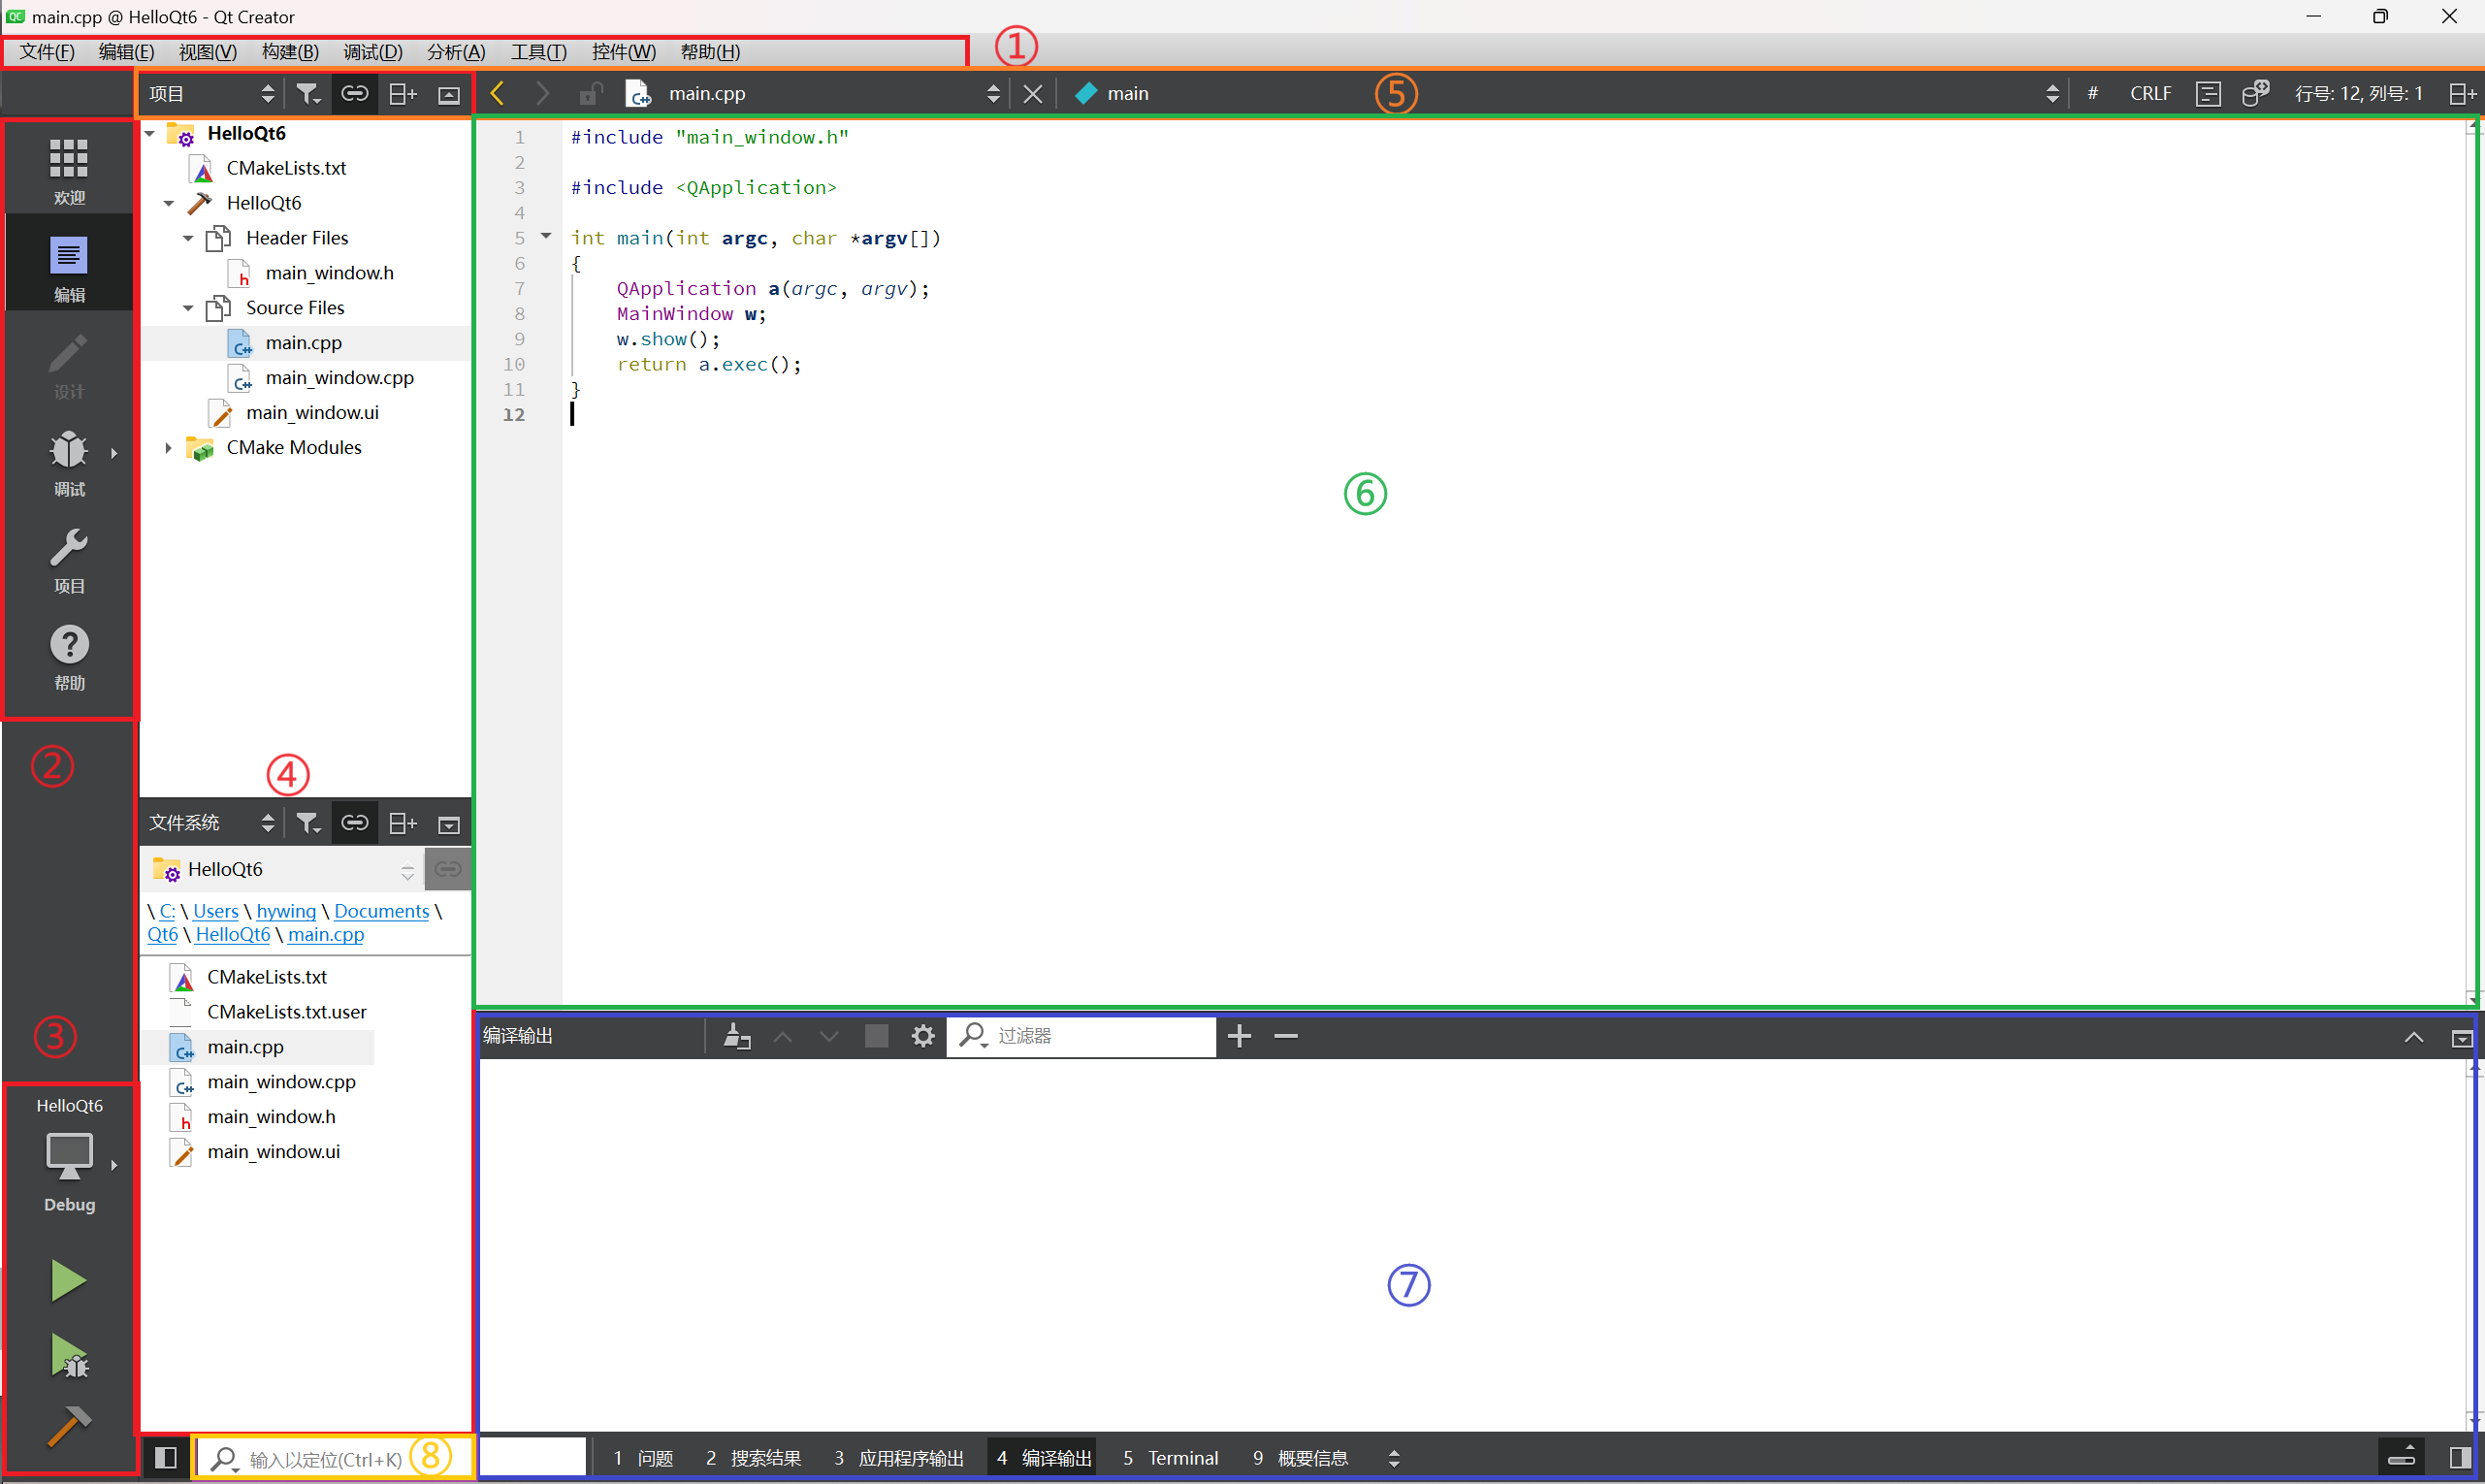Change CRLF line ending setting
The height and width of the screenshot is (1484, 2485).
tap(2150, 93)
